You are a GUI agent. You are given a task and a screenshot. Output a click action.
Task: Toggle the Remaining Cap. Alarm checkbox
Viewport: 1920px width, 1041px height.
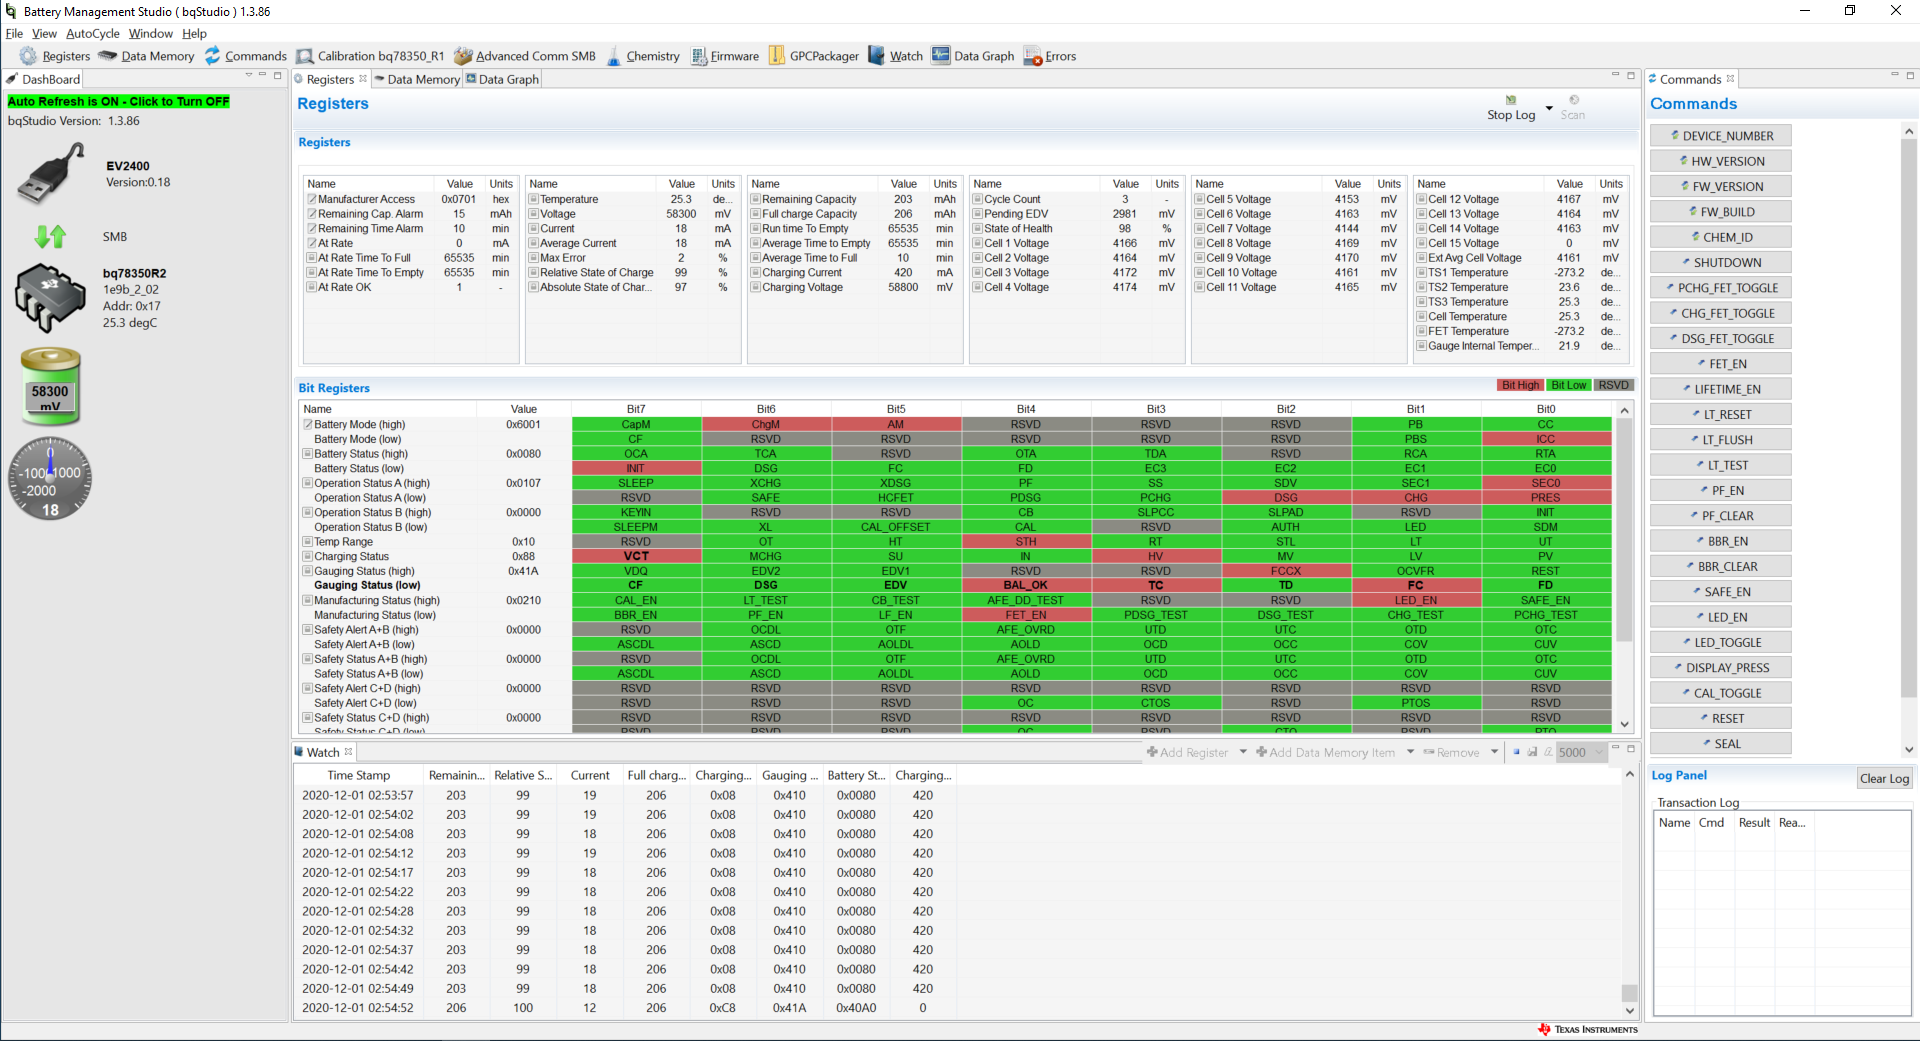(312, 214)
